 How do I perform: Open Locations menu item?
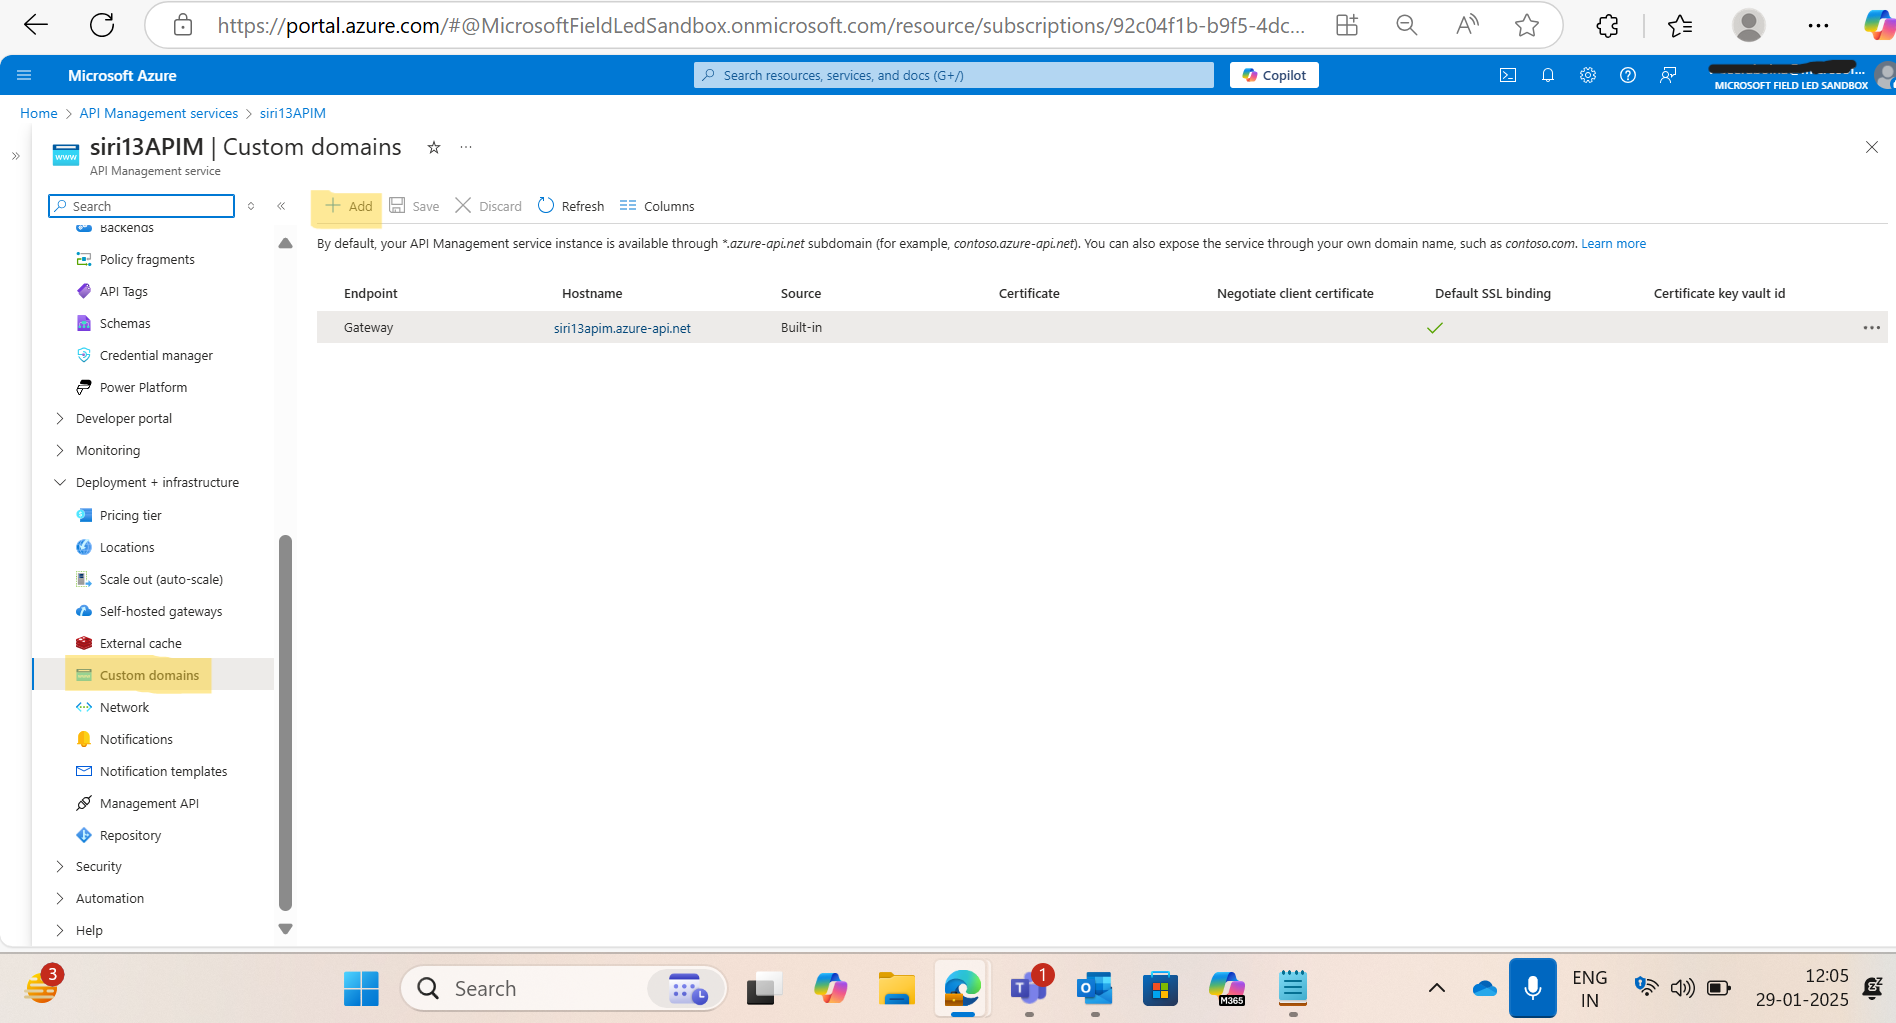[127, 547]
